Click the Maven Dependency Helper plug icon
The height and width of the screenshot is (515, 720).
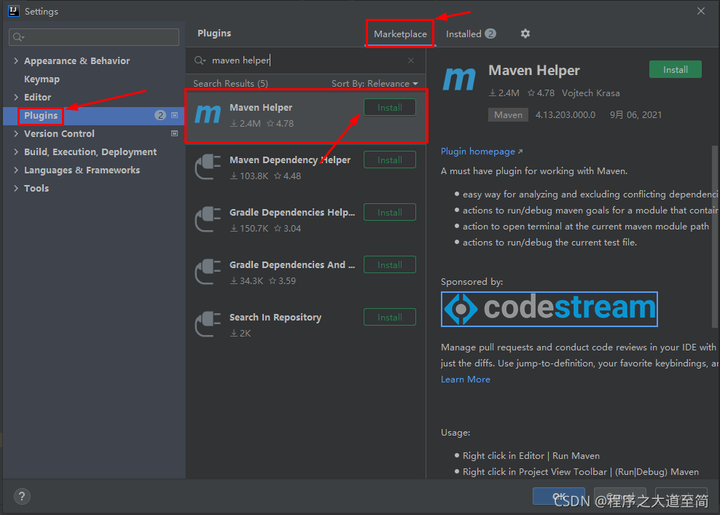point(208,167)
